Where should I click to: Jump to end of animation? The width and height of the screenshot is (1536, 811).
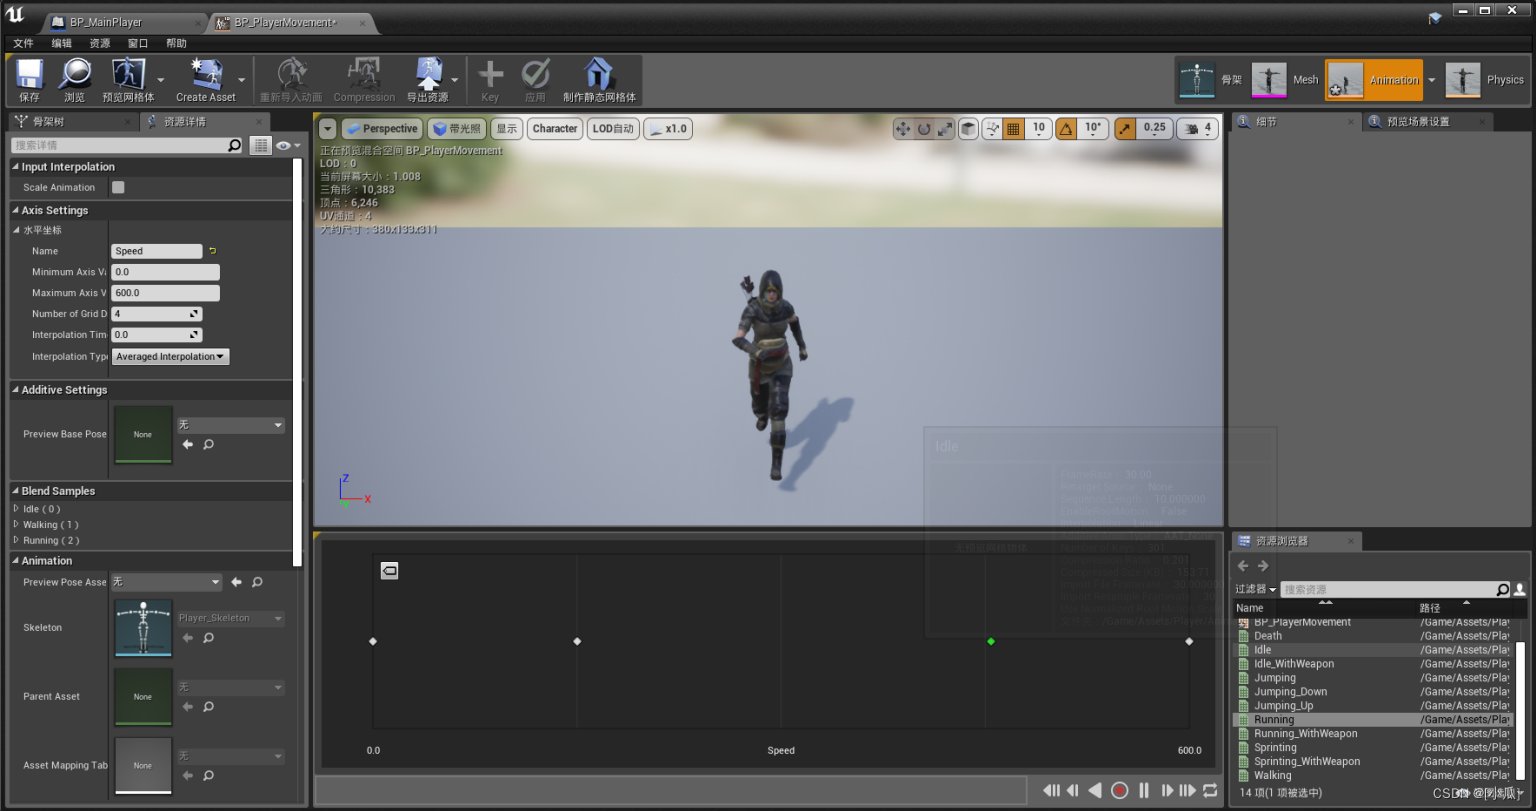click(1188, 790)
